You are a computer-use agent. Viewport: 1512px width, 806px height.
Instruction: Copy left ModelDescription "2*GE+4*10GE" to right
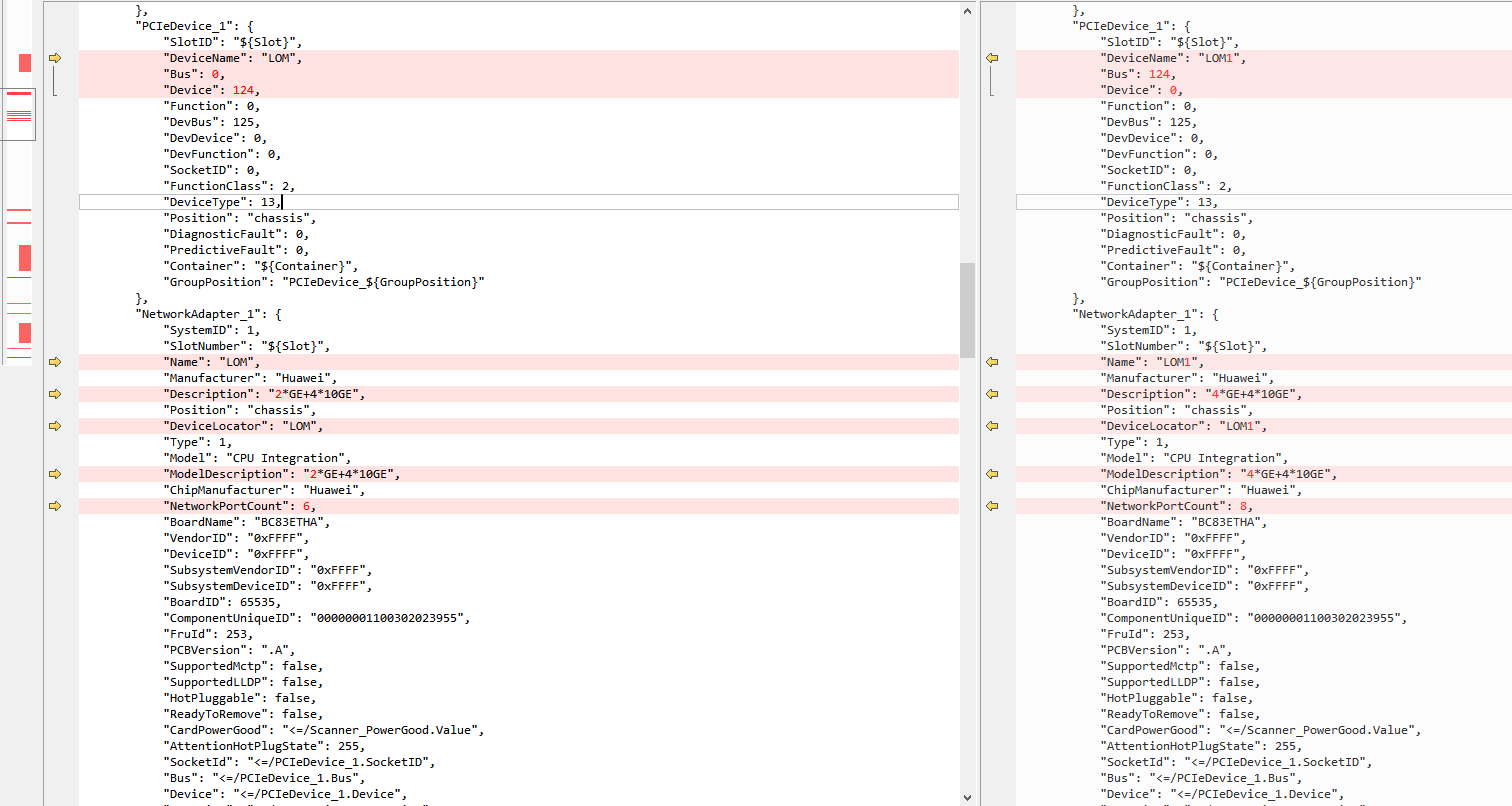click(55, 474)
